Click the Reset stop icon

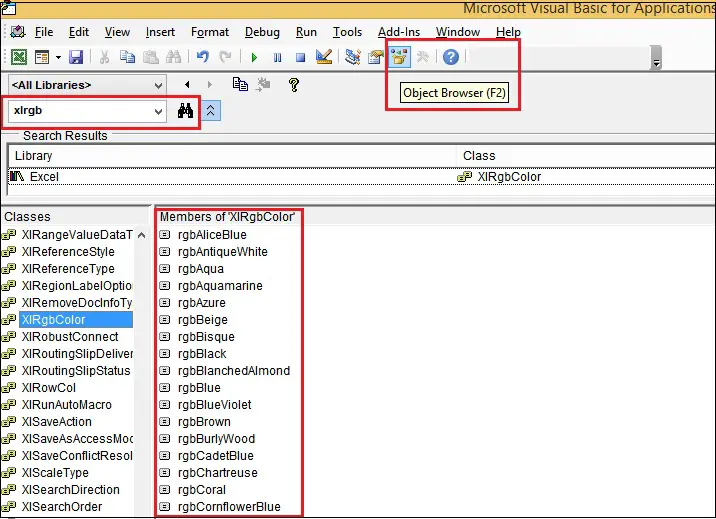pyautogui.click(x=300, y=58)
